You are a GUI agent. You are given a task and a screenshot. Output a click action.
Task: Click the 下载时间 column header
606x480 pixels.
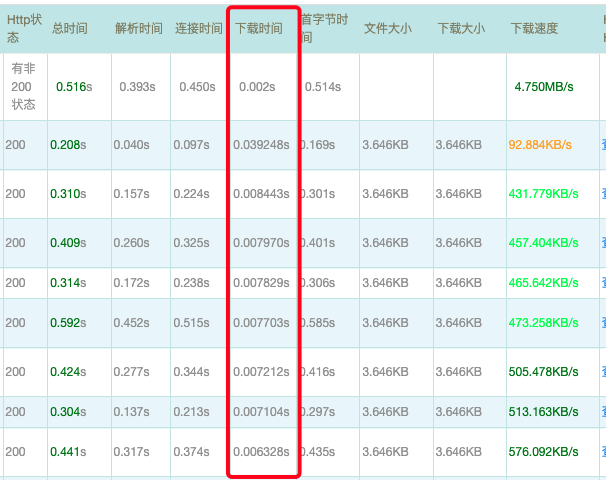[260, 29]
